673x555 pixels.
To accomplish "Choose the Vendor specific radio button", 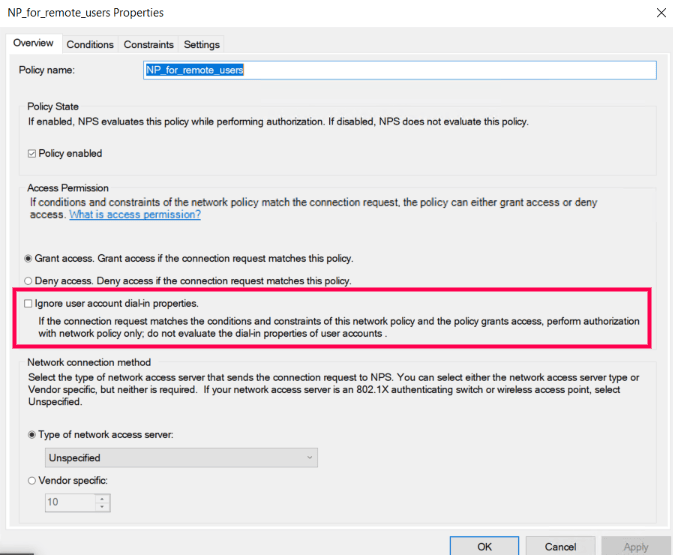I will coord(31,481).
